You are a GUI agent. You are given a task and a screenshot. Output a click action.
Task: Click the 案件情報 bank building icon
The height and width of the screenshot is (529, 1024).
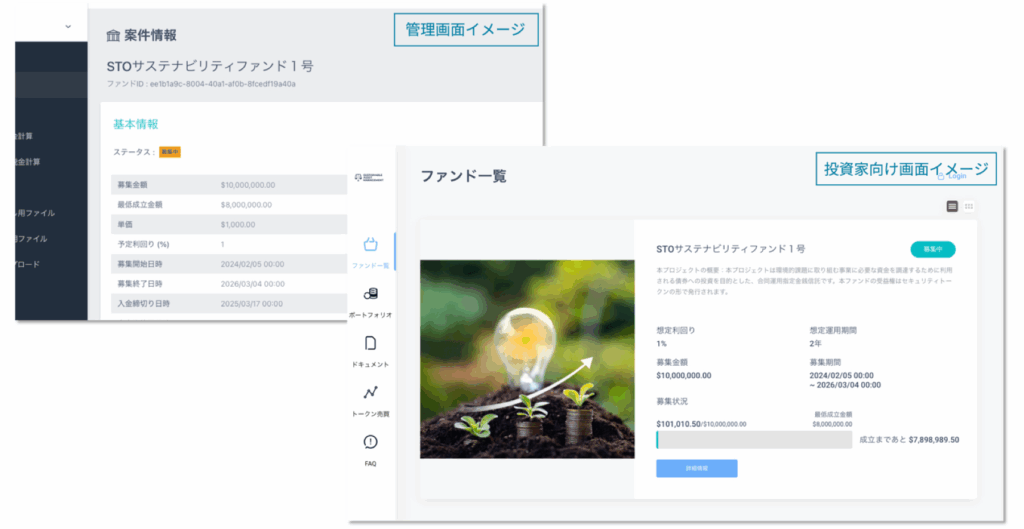(113, 35)
